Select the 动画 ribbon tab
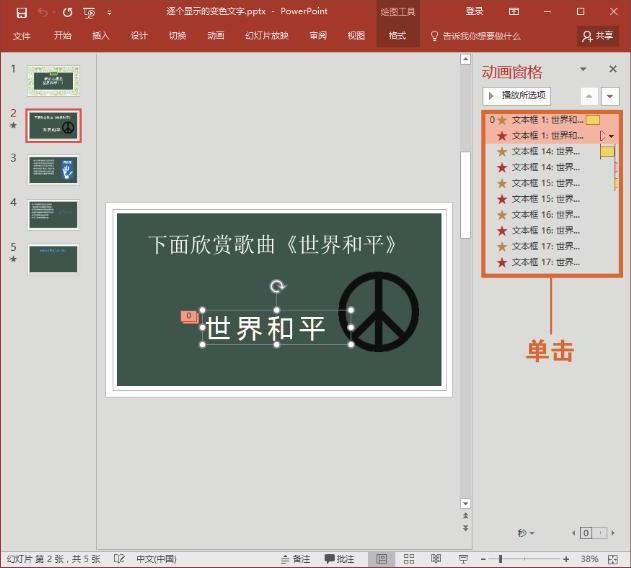 click(216, 35)
